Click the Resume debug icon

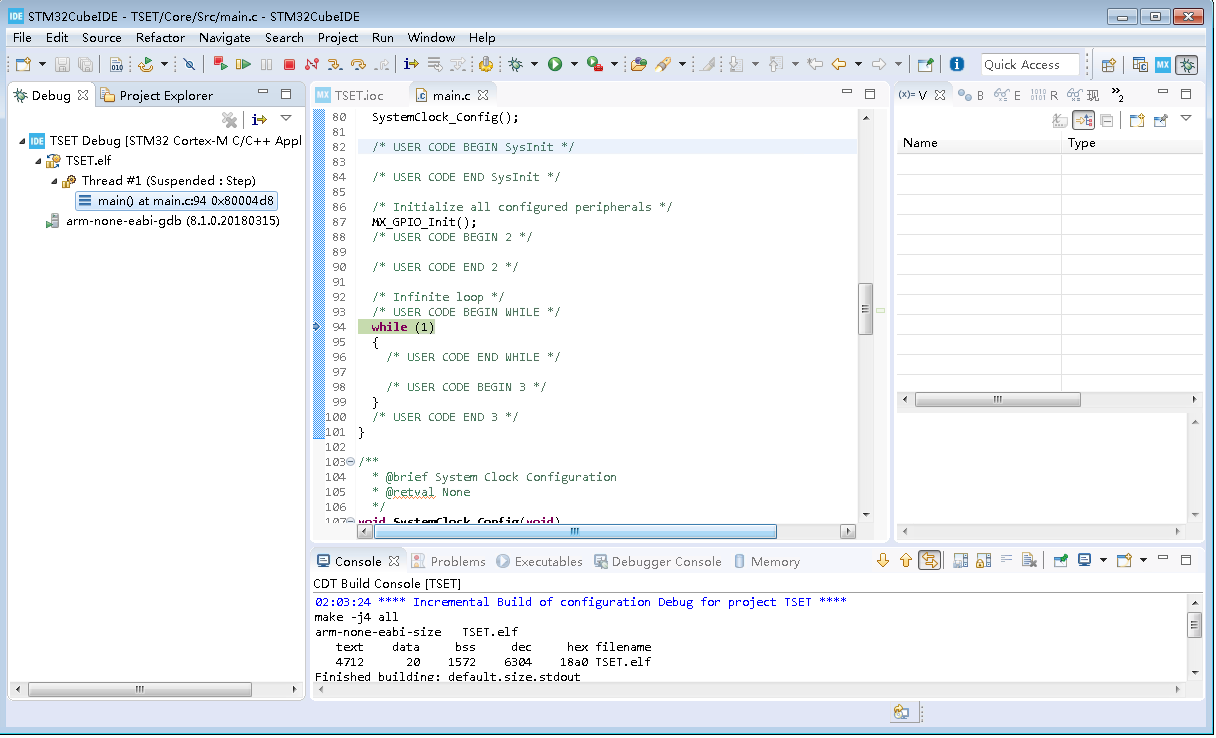pyautogui.click(x=243, y=64)
